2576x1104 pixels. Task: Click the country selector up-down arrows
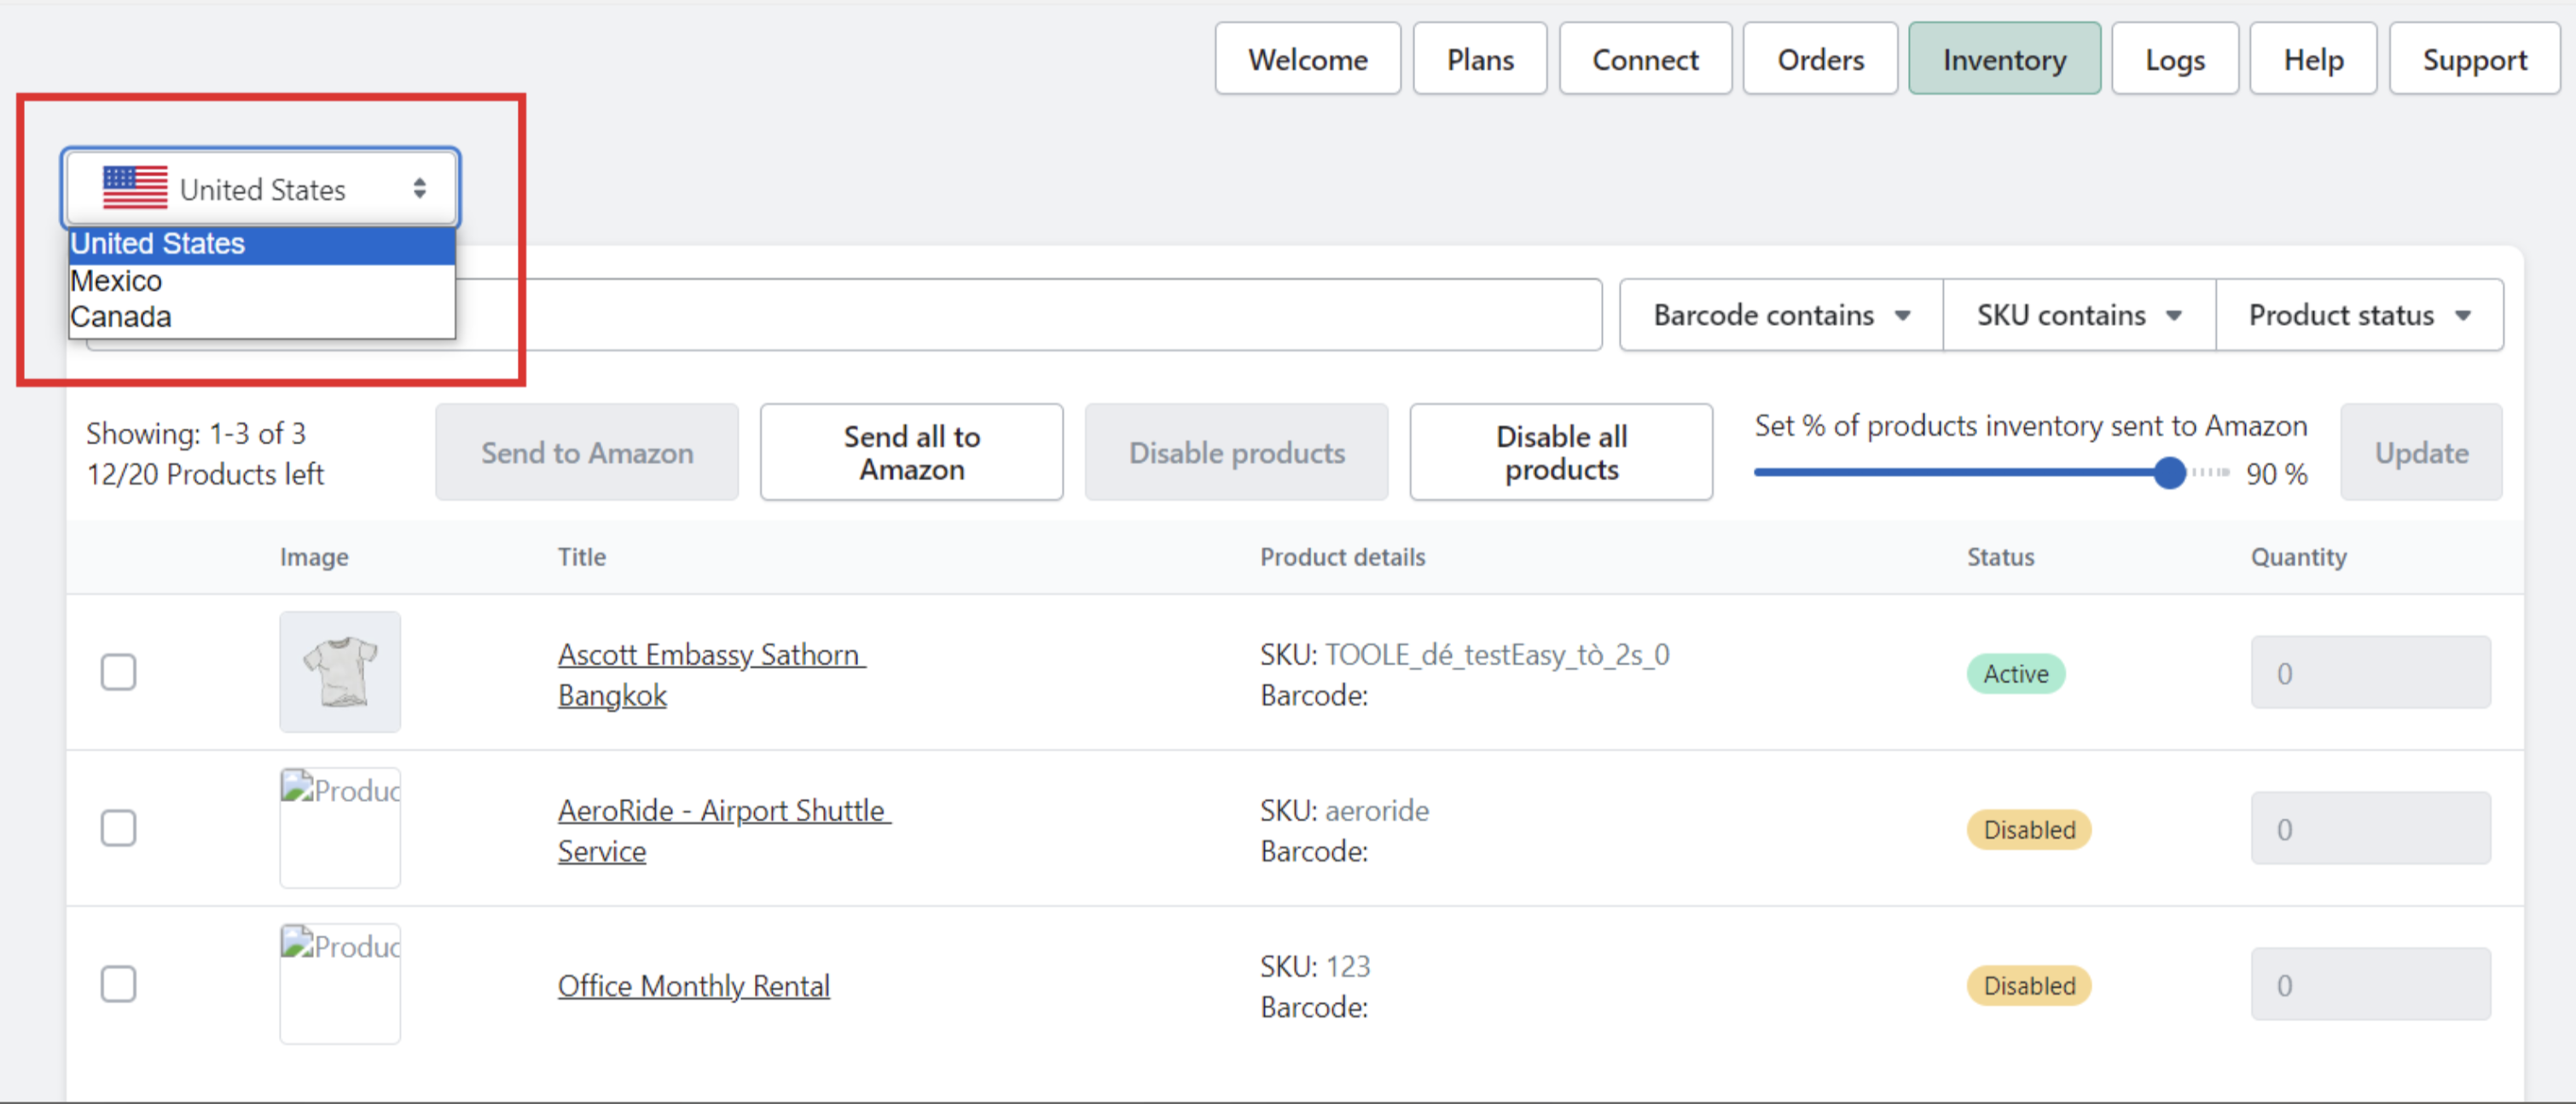[x=419, y=188]
